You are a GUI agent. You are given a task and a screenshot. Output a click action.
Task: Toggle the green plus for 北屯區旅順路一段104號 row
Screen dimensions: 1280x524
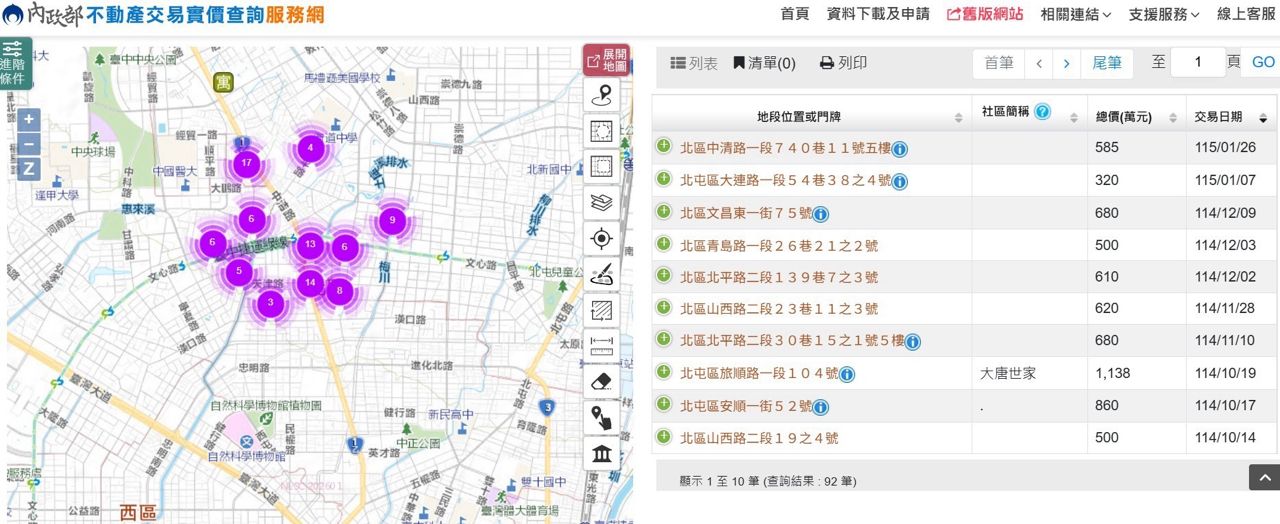click(663, 373)
